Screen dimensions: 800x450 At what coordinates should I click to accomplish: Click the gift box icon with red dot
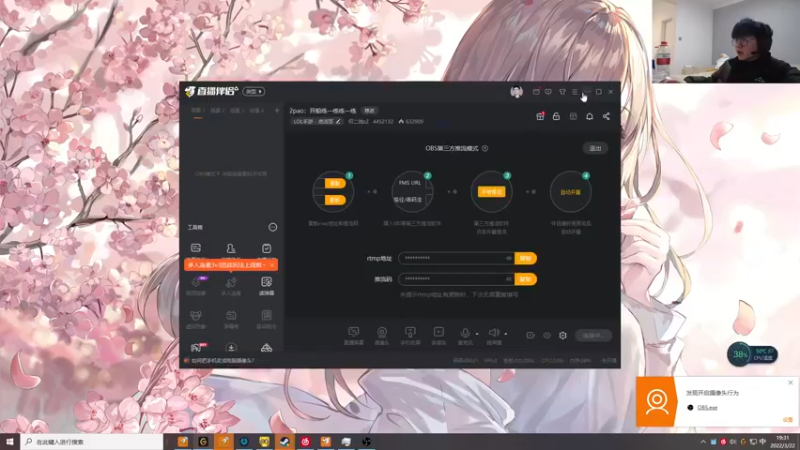[540, 116]
